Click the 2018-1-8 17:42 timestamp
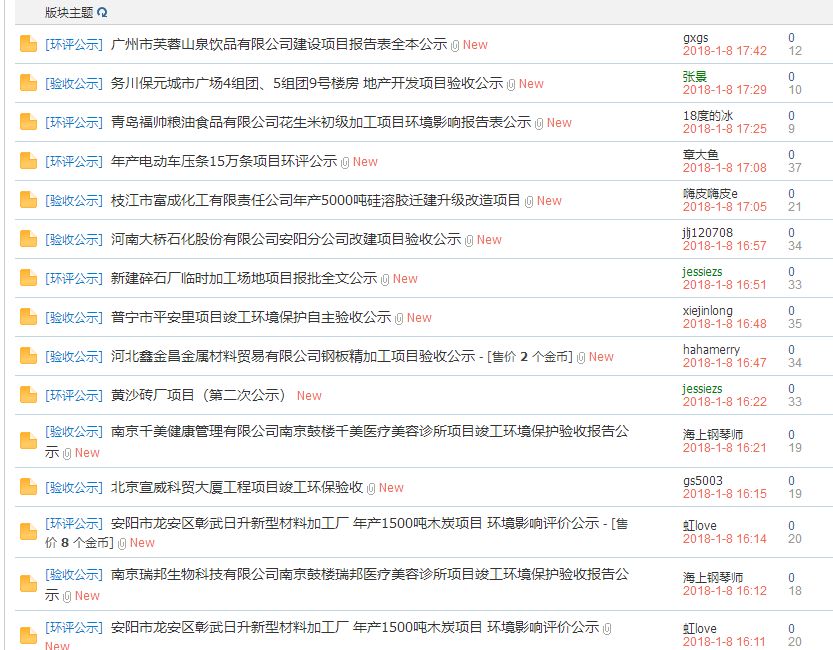This screenshot has width=833, height=650. tap(725, 51)
